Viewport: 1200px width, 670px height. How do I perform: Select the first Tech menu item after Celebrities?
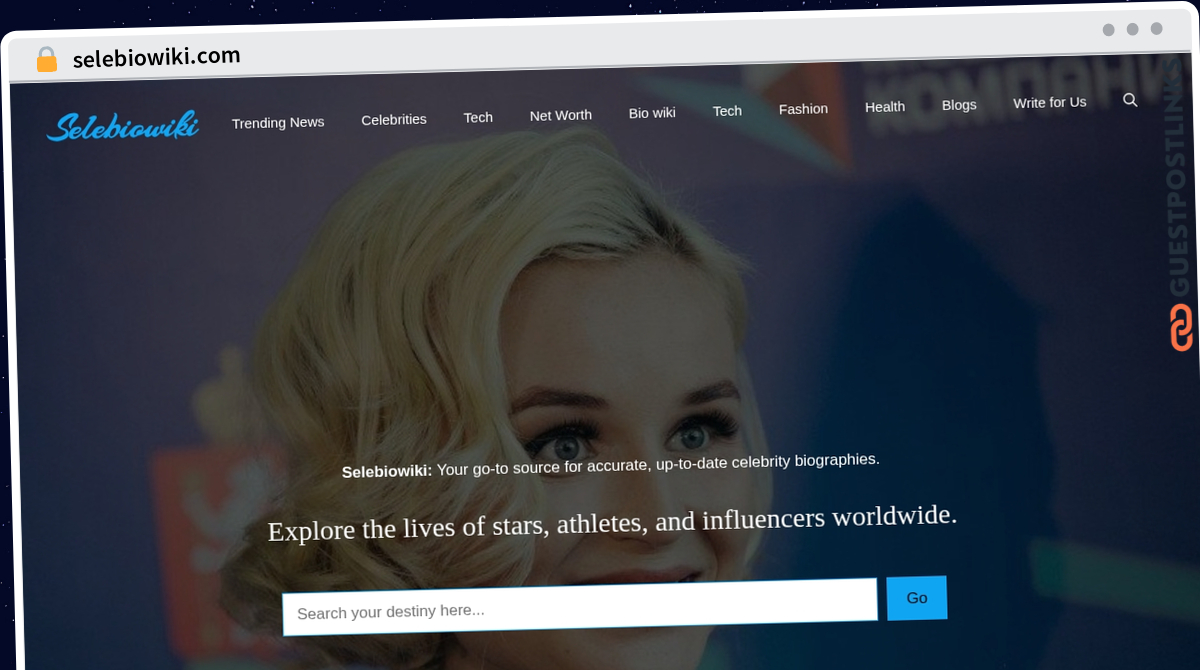tap(478, 117)
